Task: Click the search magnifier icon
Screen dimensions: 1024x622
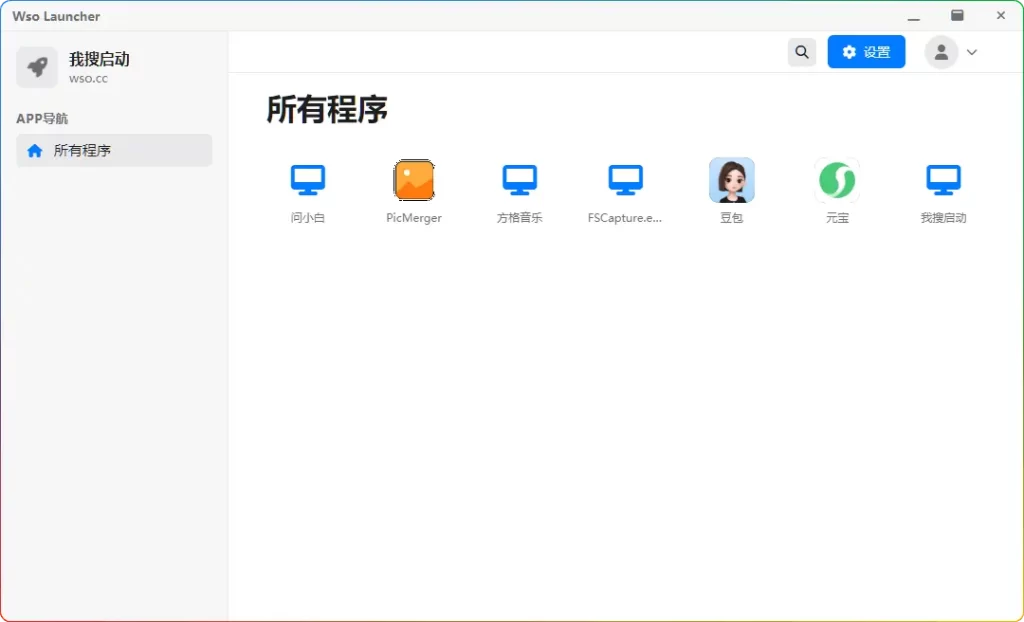Action: click(802, 52)
